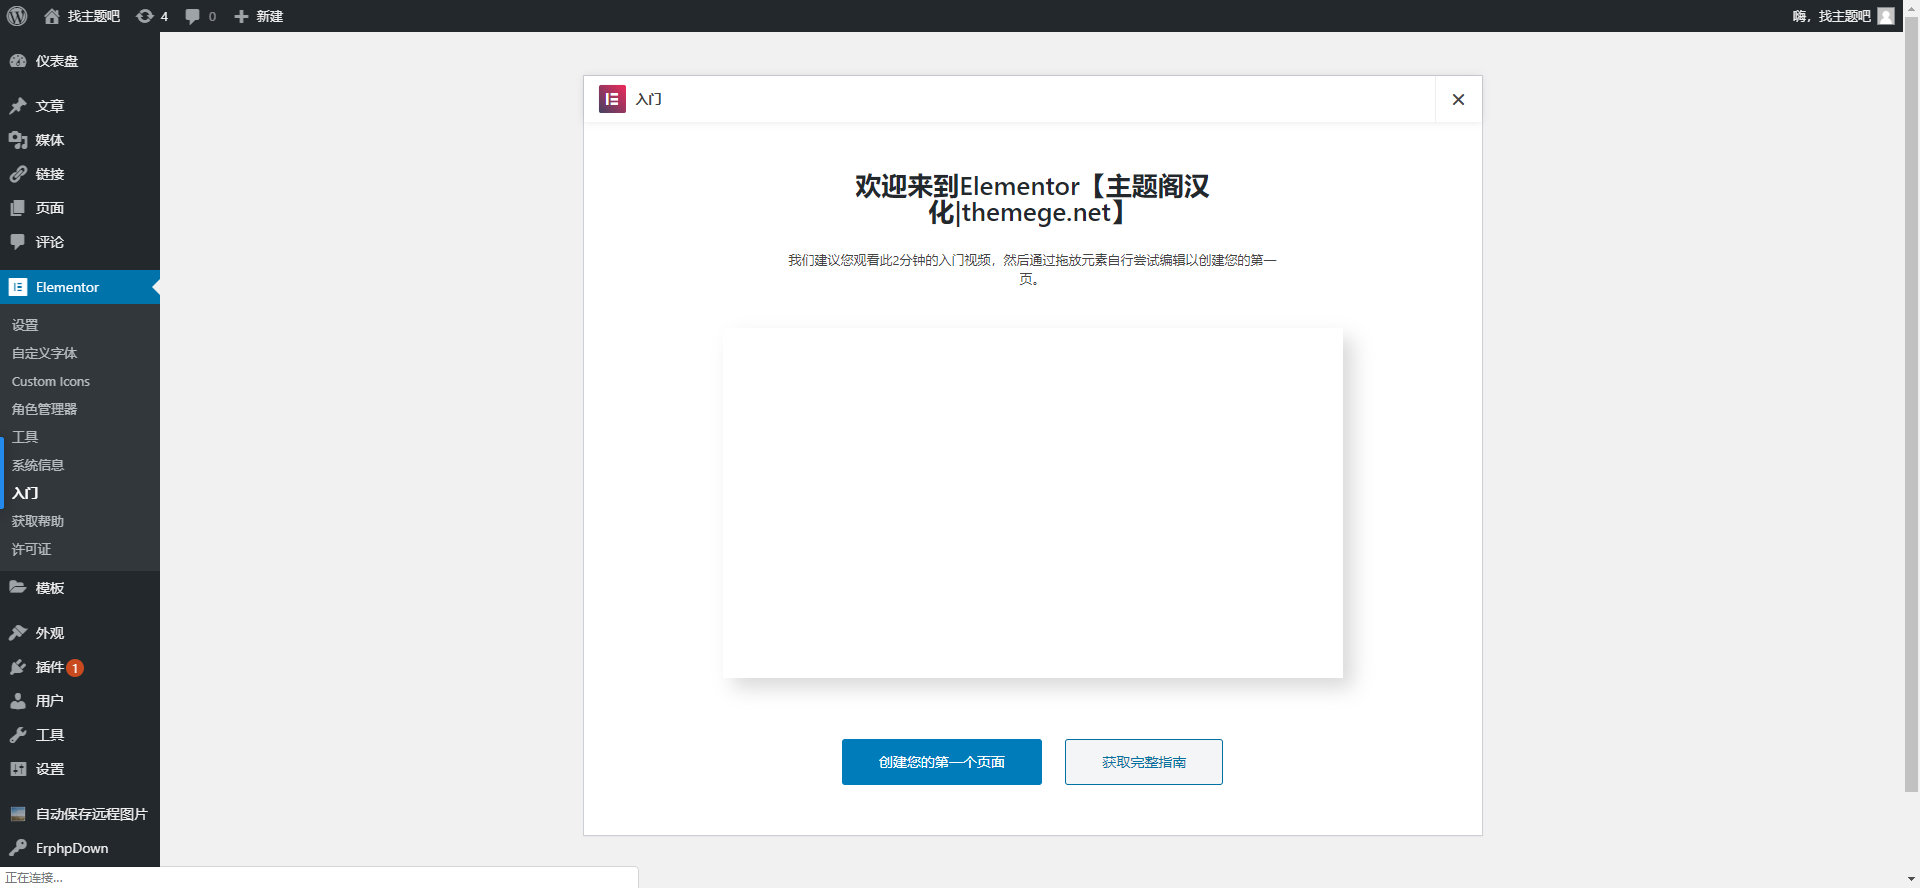Open Elementor 工具 submenu item

(25, 437)
